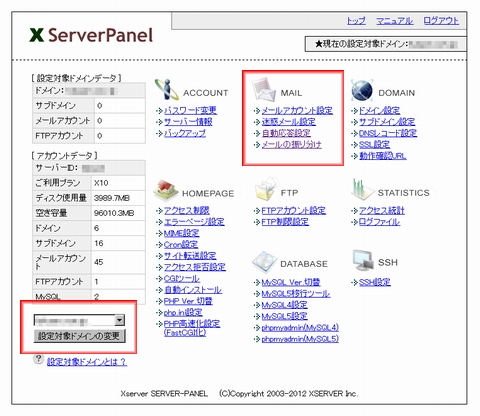The width and height of the screenshot is (480, 416).
Task: Open SSH設定 link
Action: [375, 282]
